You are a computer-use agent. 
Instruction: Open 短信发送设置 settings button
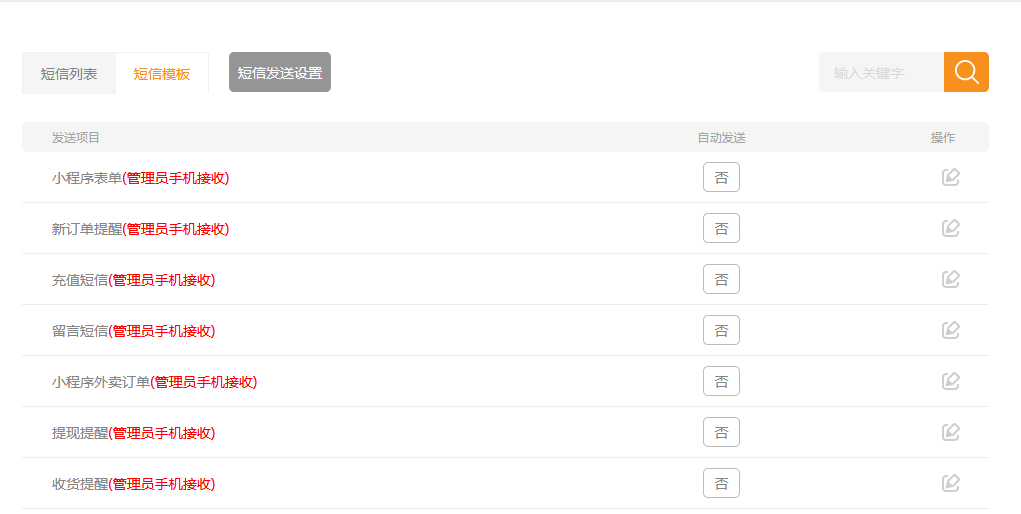(280, 72)
